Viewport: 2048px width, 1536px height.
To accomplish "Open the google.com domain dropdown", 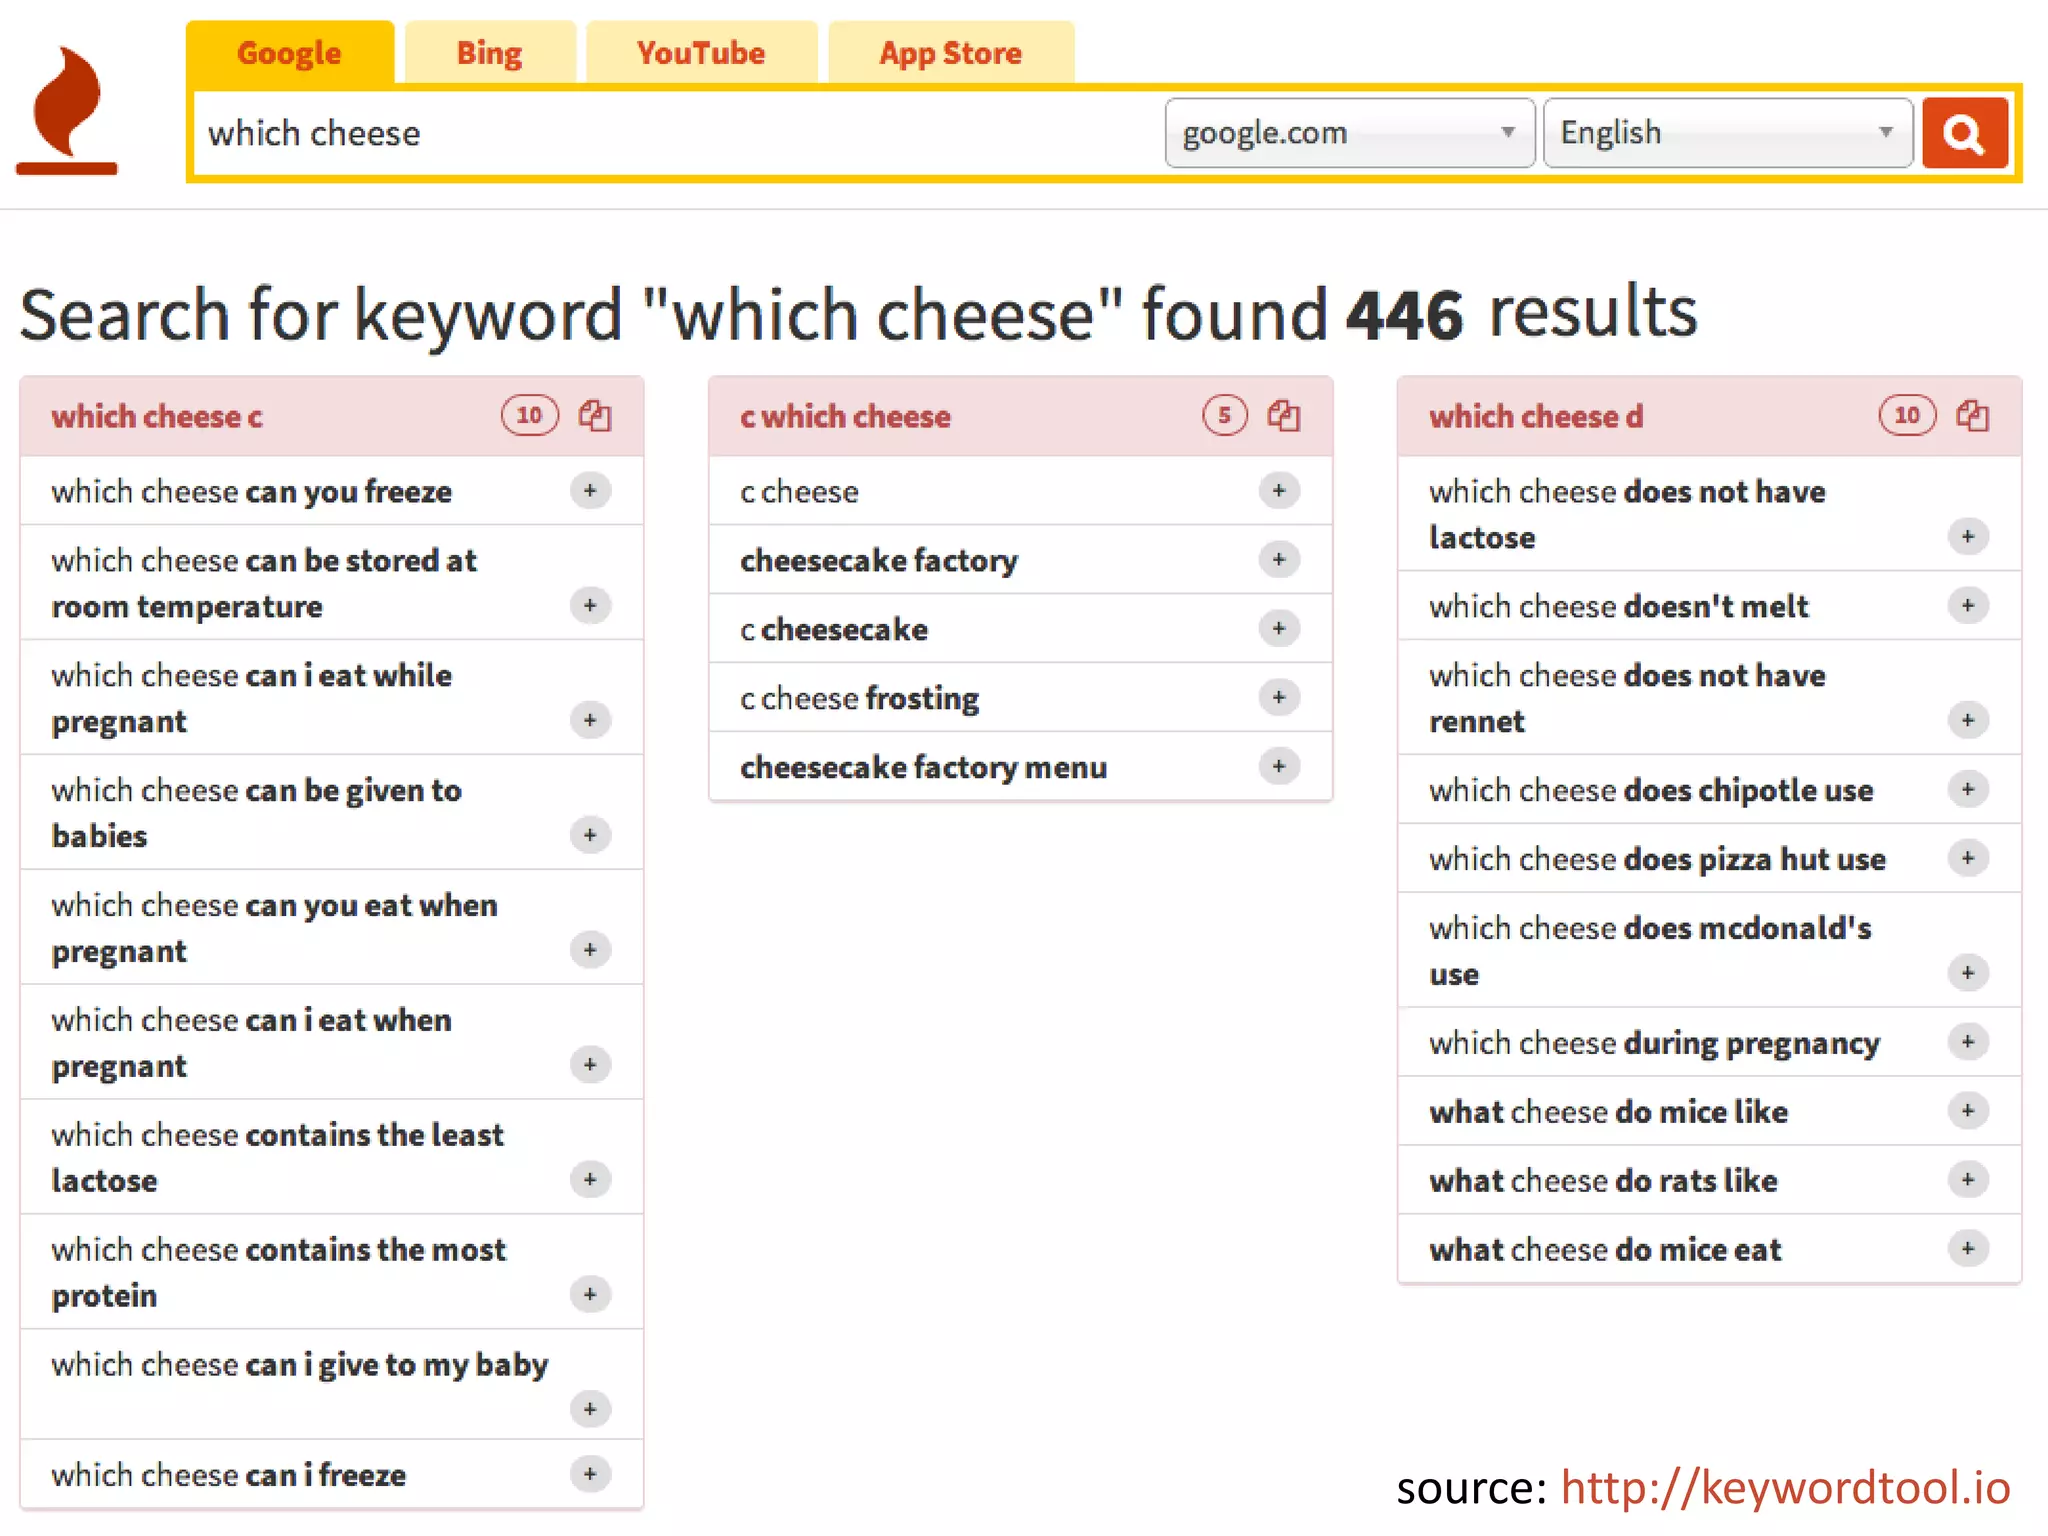I will (1348, 133).
